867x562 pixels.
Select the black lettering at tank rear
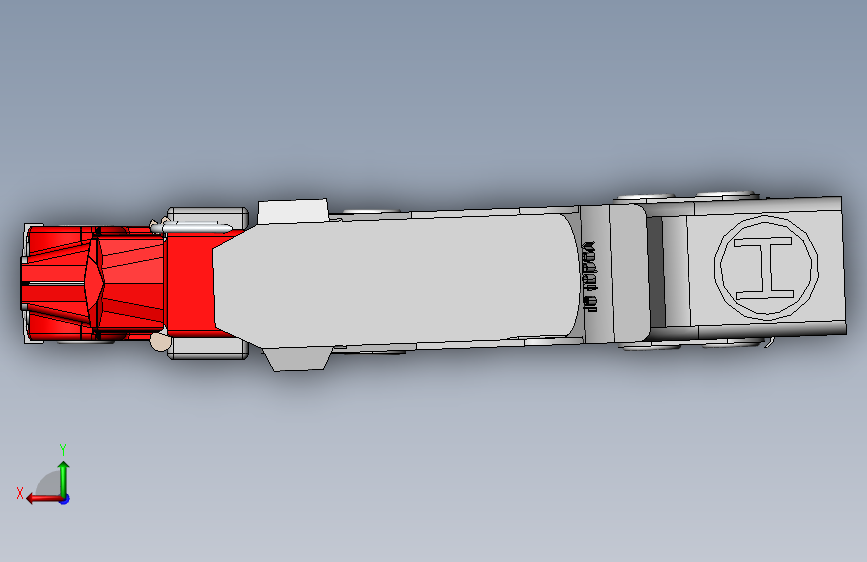point(590,277)
